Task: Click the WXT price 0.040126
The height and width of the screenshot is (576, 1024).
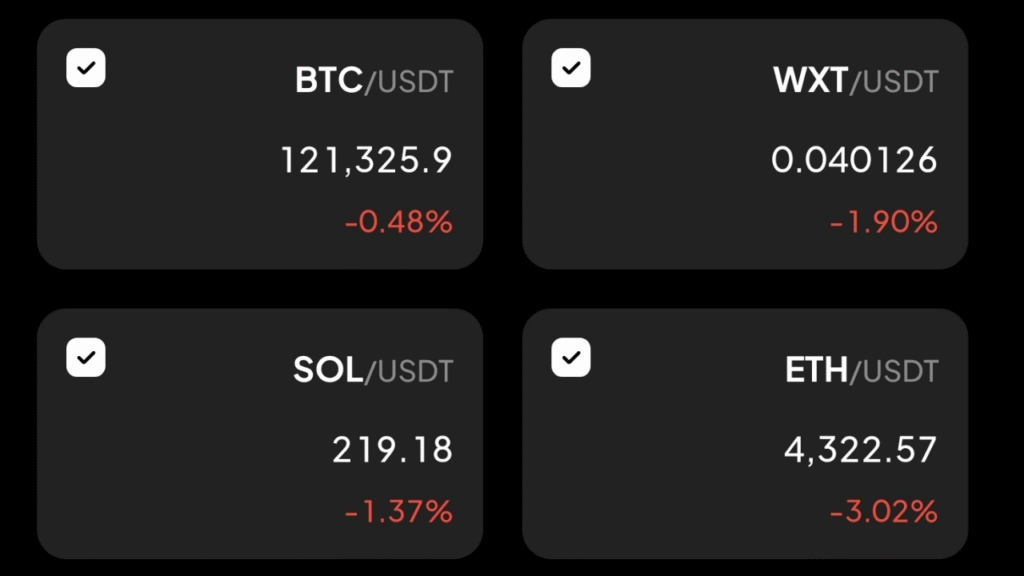Action: click(x=854, y=160)
